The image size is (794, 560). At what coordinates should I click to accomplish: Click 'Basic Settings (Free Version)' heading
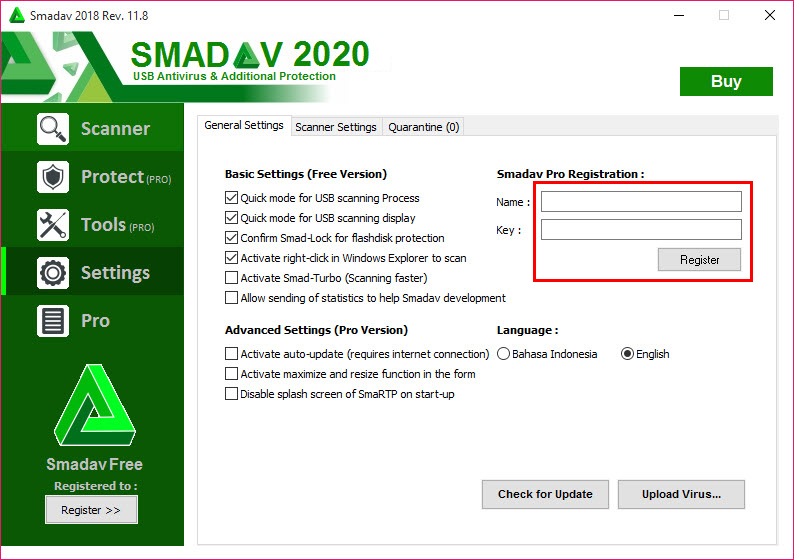pyautogui.click(x=306, y=174)
